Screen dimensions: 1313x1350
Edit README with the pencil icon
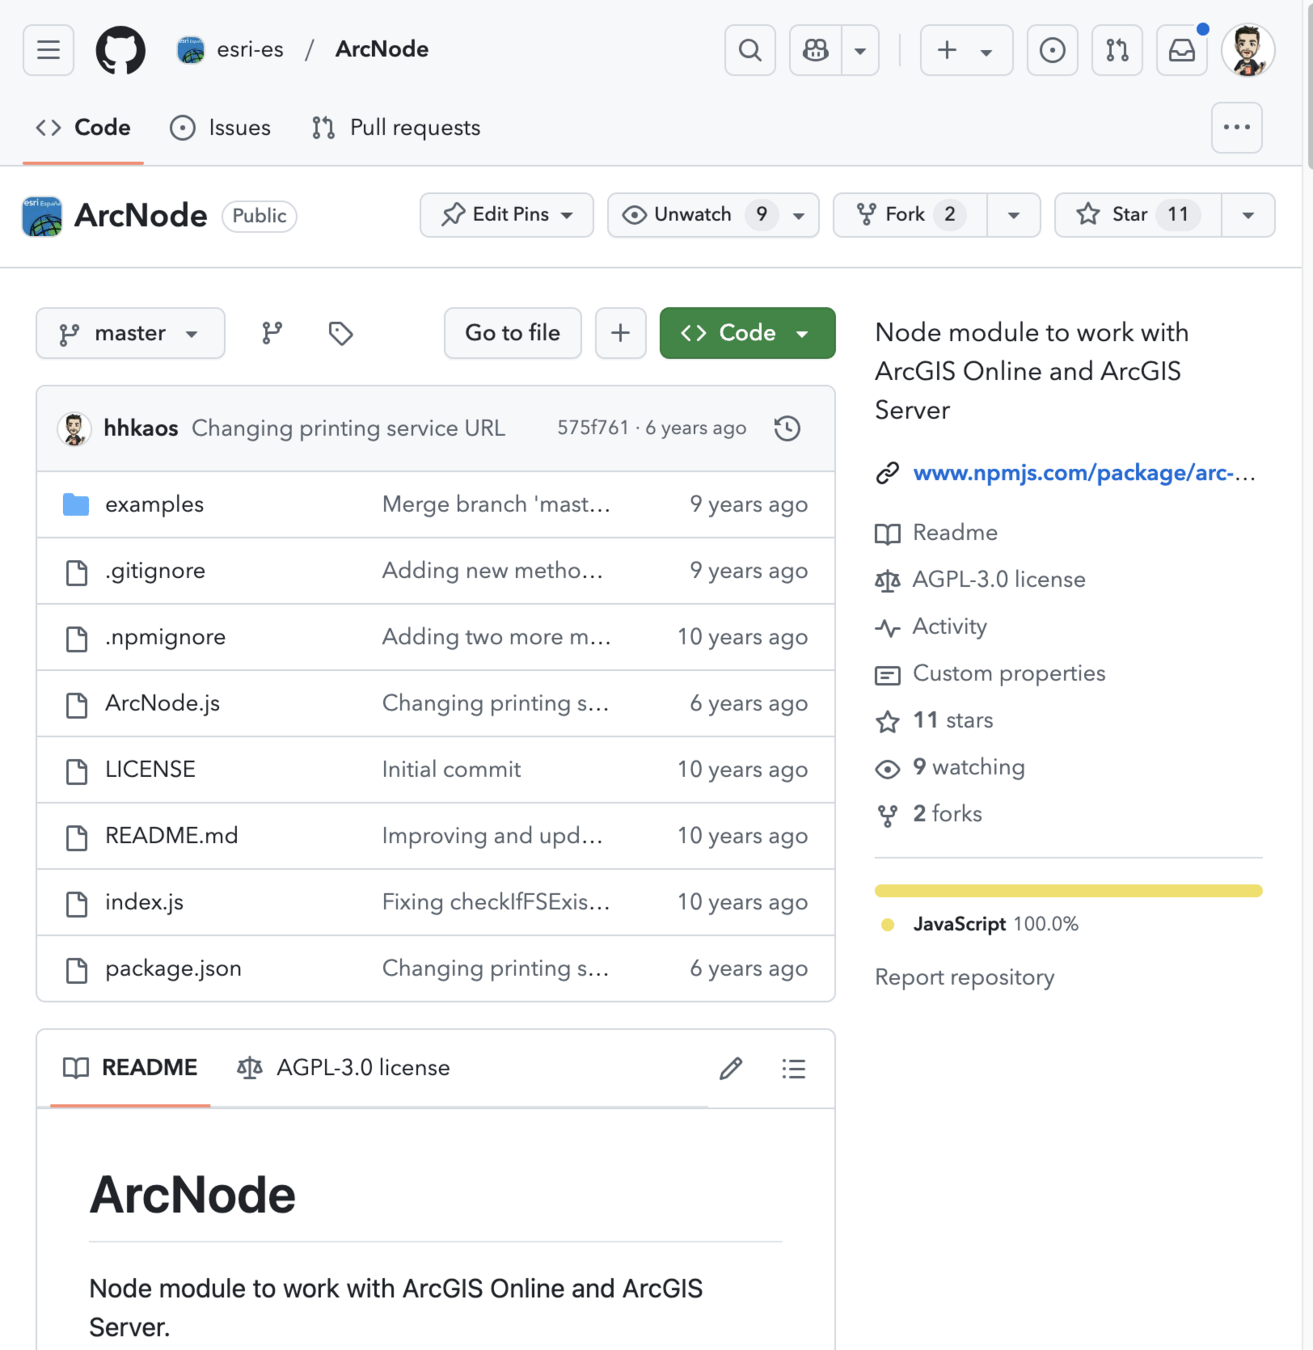coord(731,1068)
